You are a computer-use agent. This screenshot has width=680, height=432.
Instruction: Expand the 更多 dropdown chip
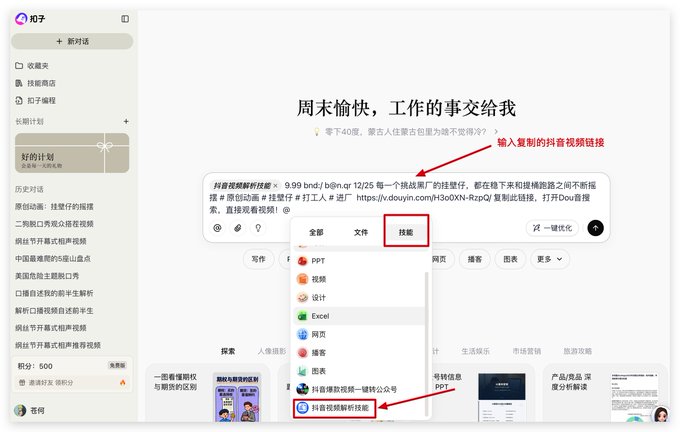click(x=549, y=259)
